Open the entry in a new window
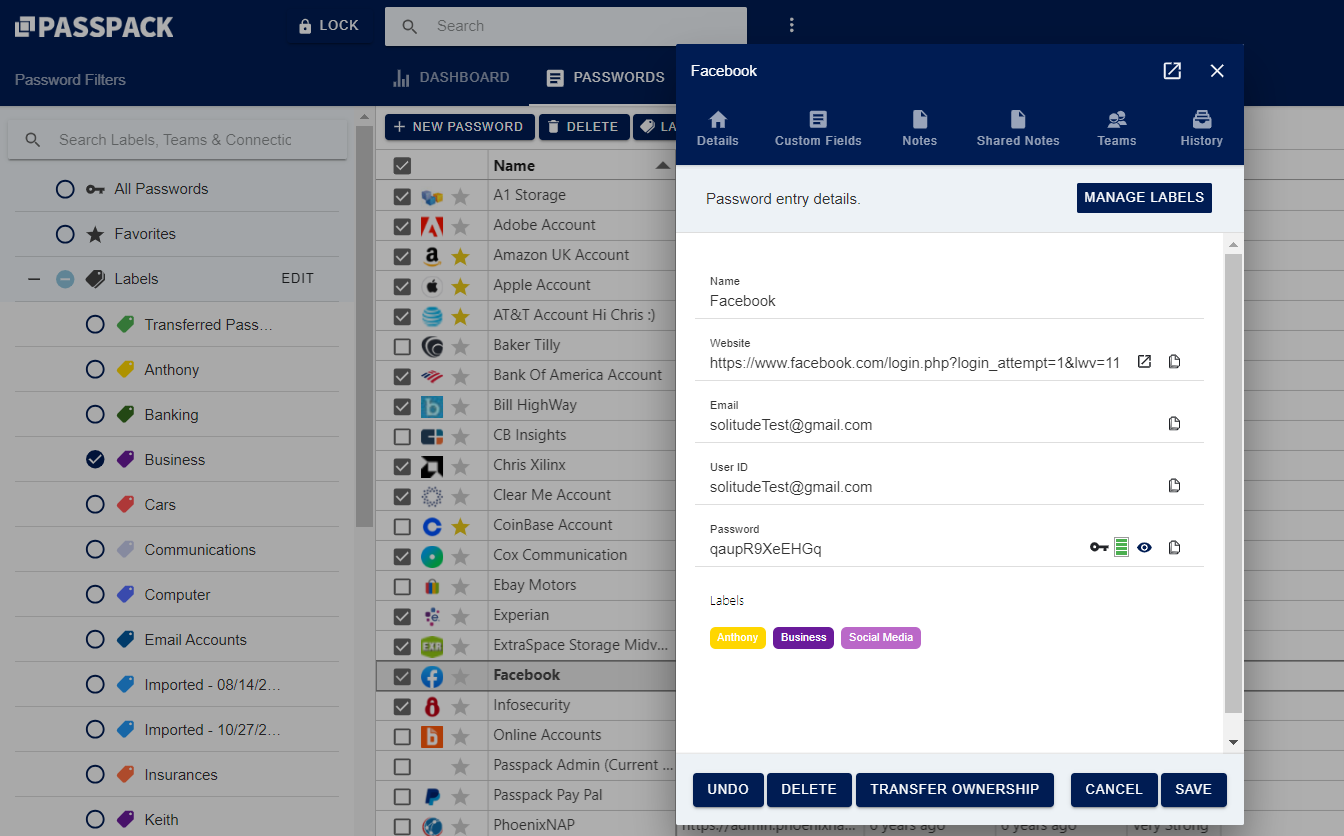 point(1171,71)
